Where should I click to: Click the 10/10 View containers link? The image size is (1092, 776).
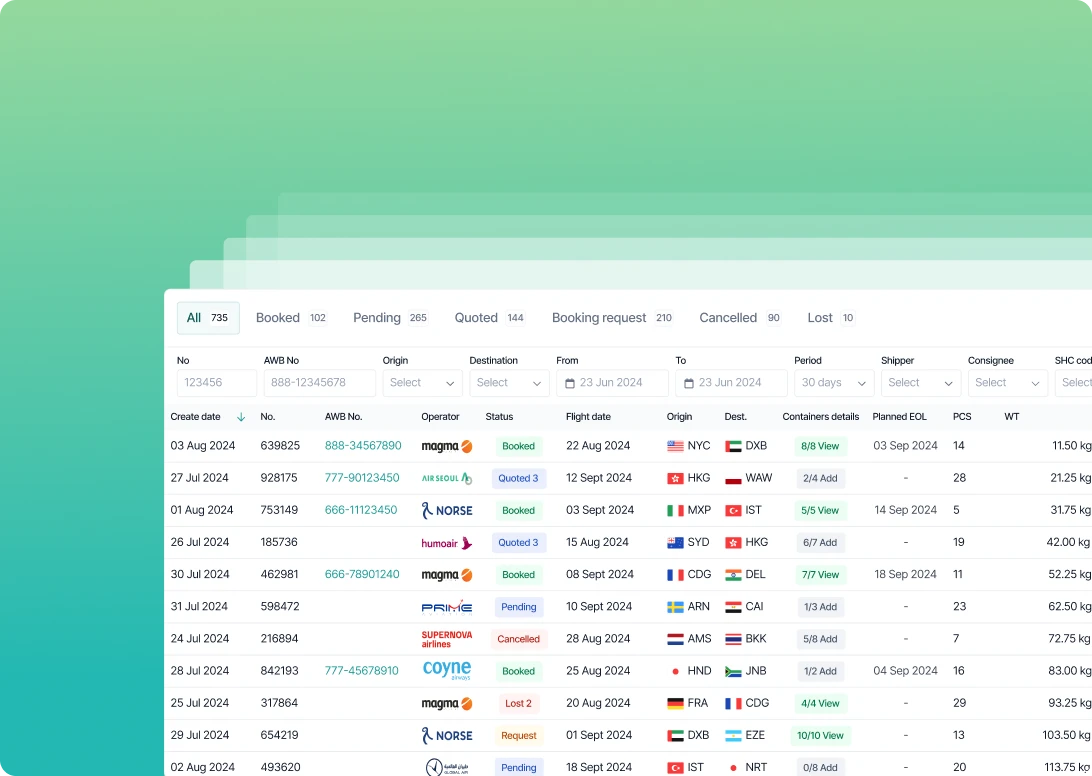820,735
